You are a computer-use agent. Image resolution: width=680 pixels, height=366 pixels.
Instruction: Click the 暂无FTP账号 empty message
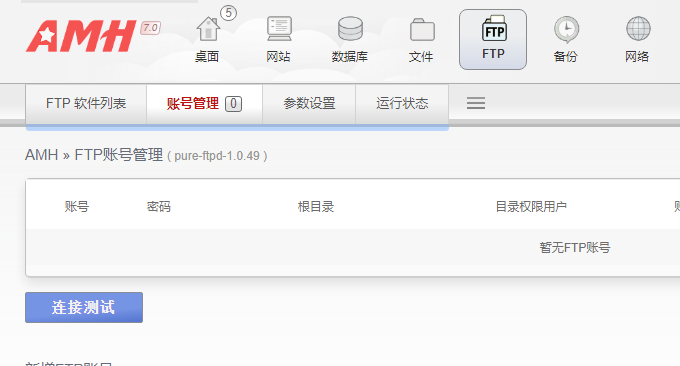pyautogui.click(x=575, y=248)
